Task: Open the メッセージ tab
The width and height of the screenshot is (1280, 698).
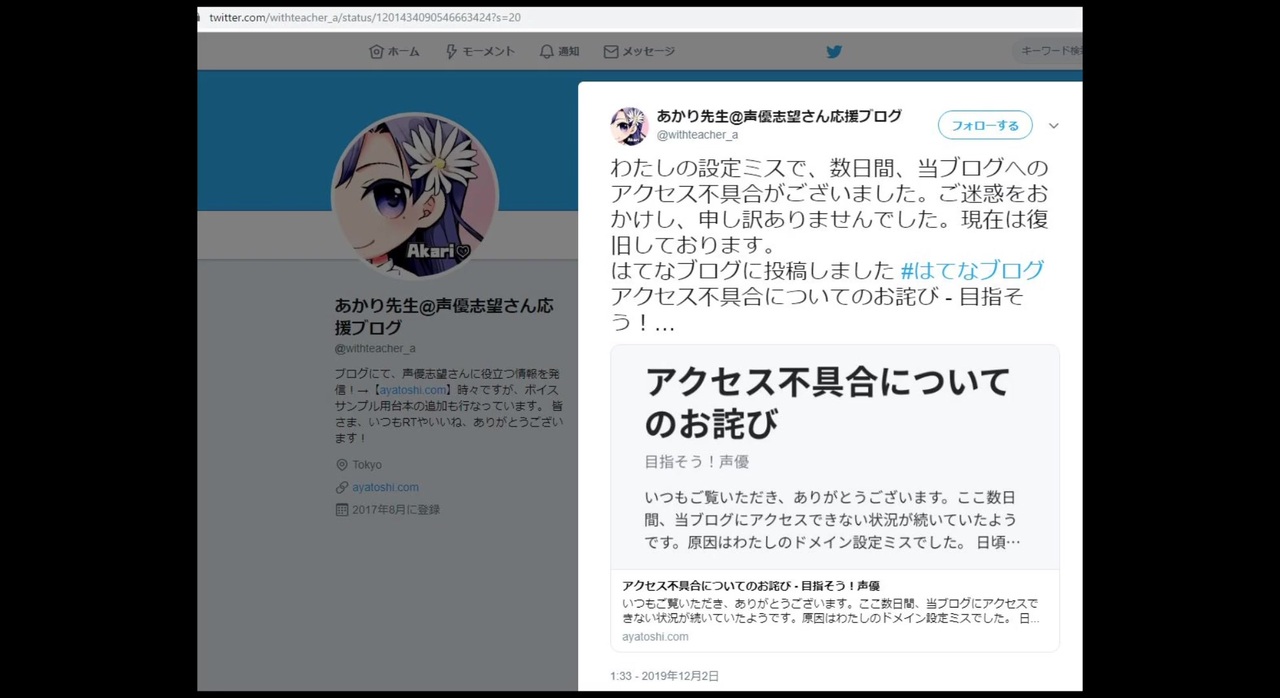Action: 639,51
